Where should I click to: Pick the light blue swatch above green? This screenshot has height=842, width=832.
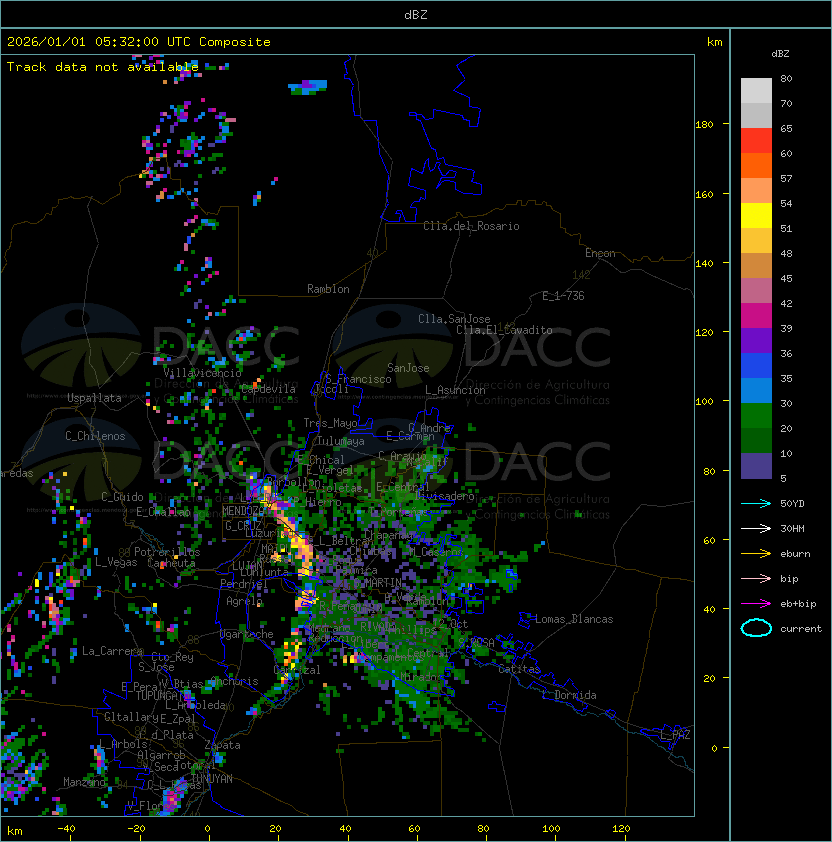[756, 391]
